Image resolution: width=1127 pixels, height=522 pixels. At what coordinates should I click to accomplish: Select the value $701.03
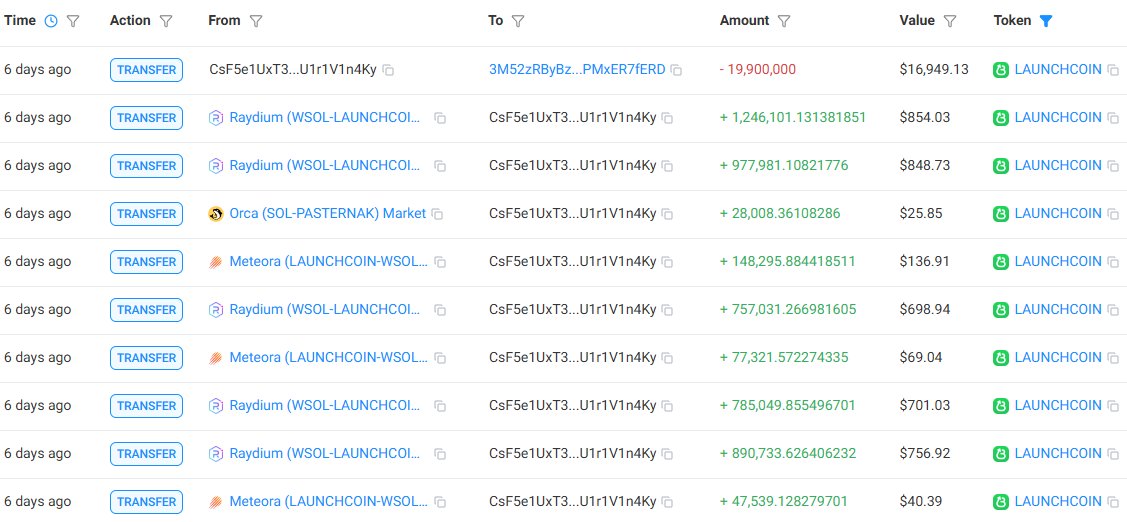(924, 406)
